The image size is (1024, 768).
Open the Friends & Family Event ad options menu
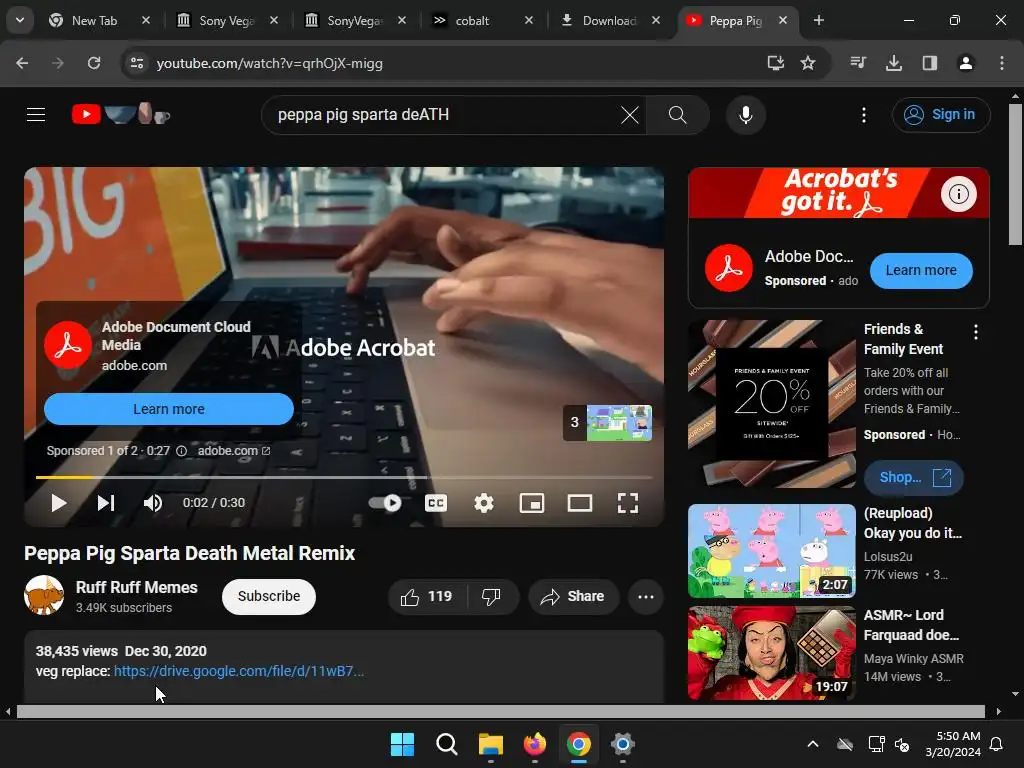pyautogui.click(x=976, y=332)
